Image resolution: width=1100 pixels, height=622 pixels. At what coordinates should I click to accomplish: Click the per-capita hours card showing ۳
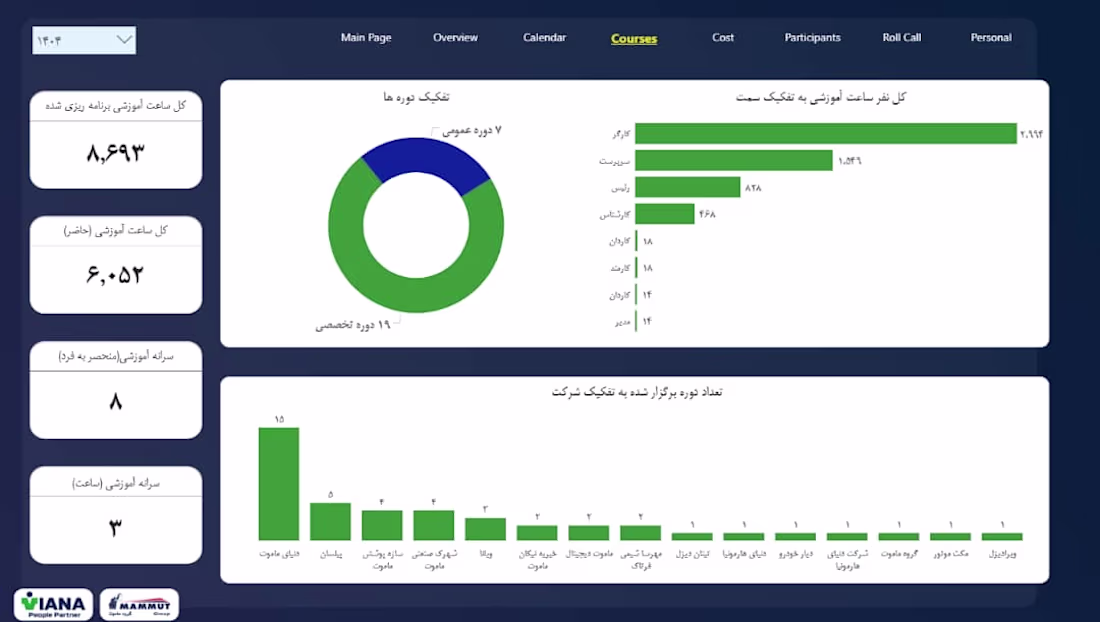click(116, 515)
